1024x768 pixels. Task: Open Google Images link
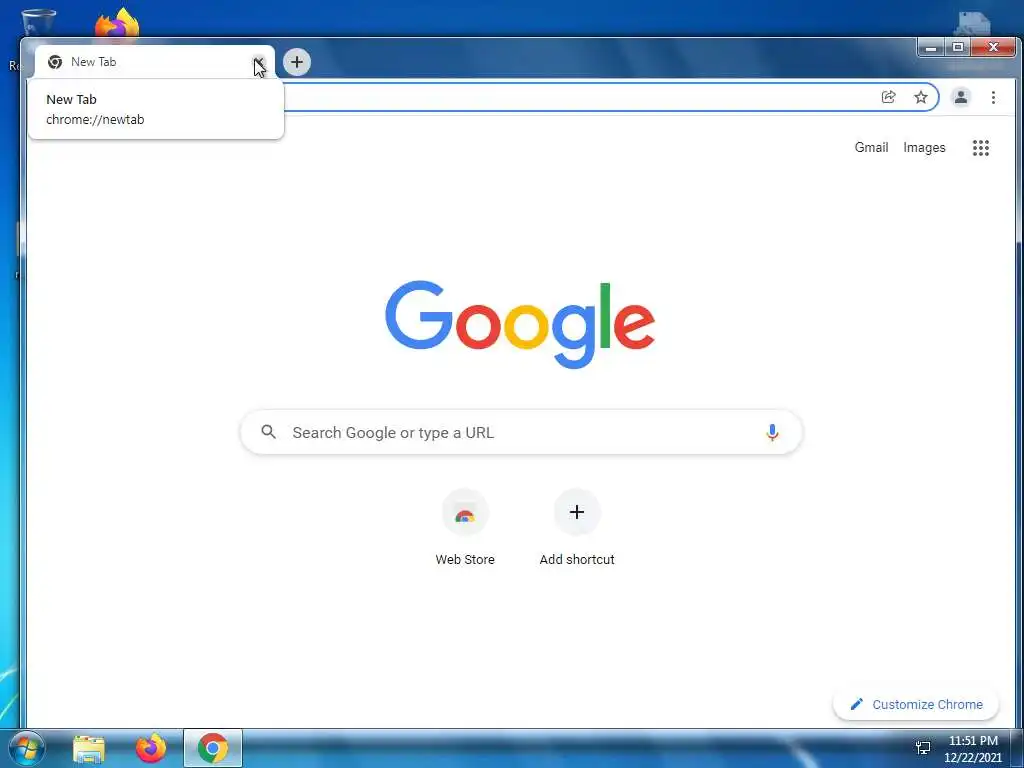[924, 148]
